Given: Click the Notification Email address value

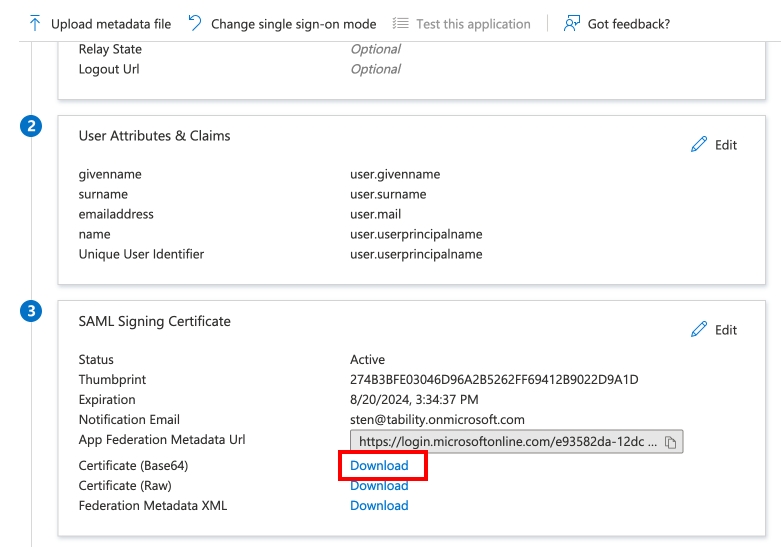Looking at the screenshot, I should point(437,420).
